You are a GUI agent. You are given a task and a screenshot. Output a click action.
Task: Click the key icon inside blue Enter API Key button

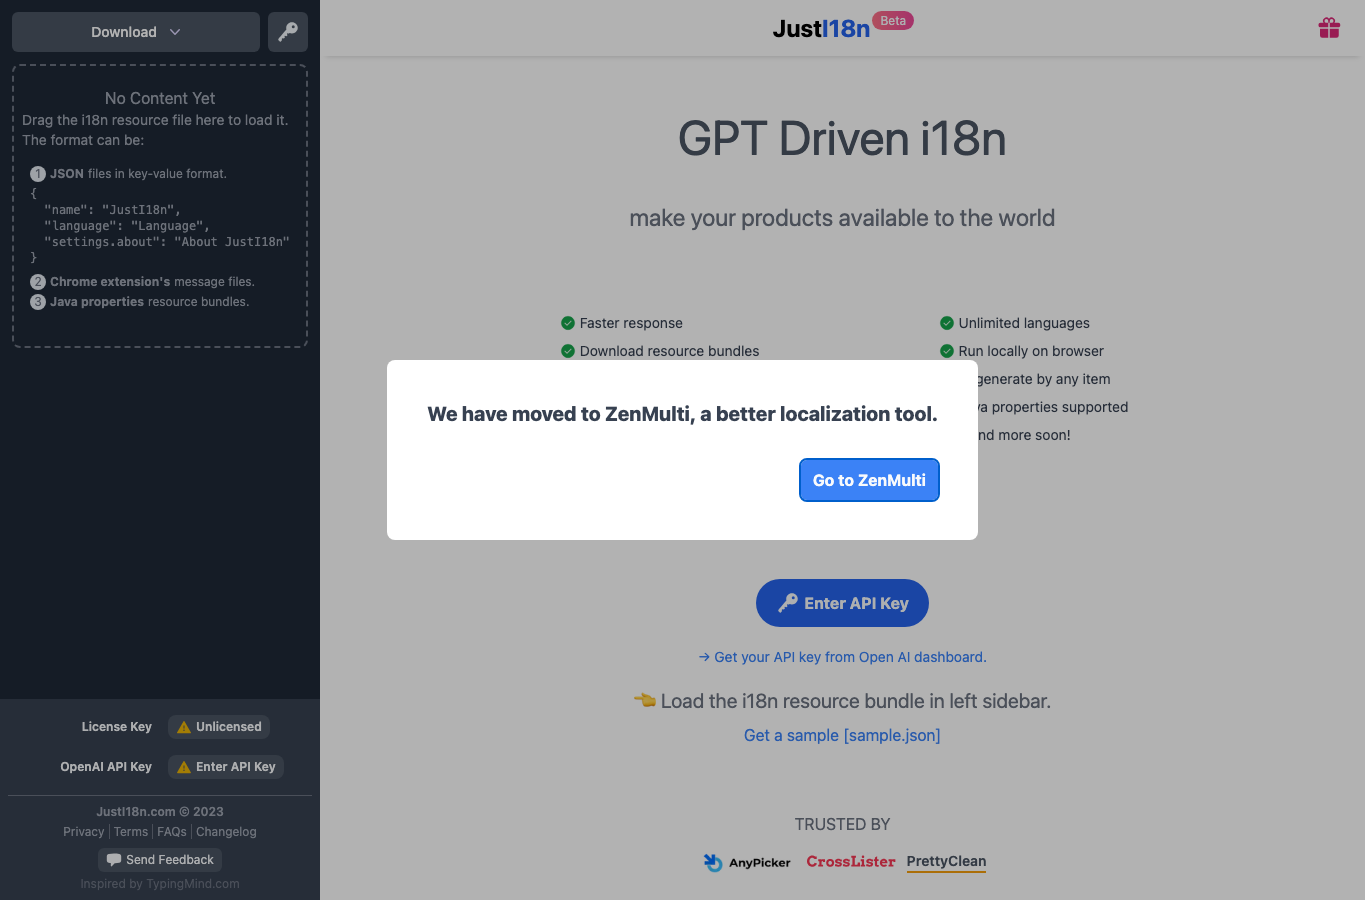coord(788,603)
